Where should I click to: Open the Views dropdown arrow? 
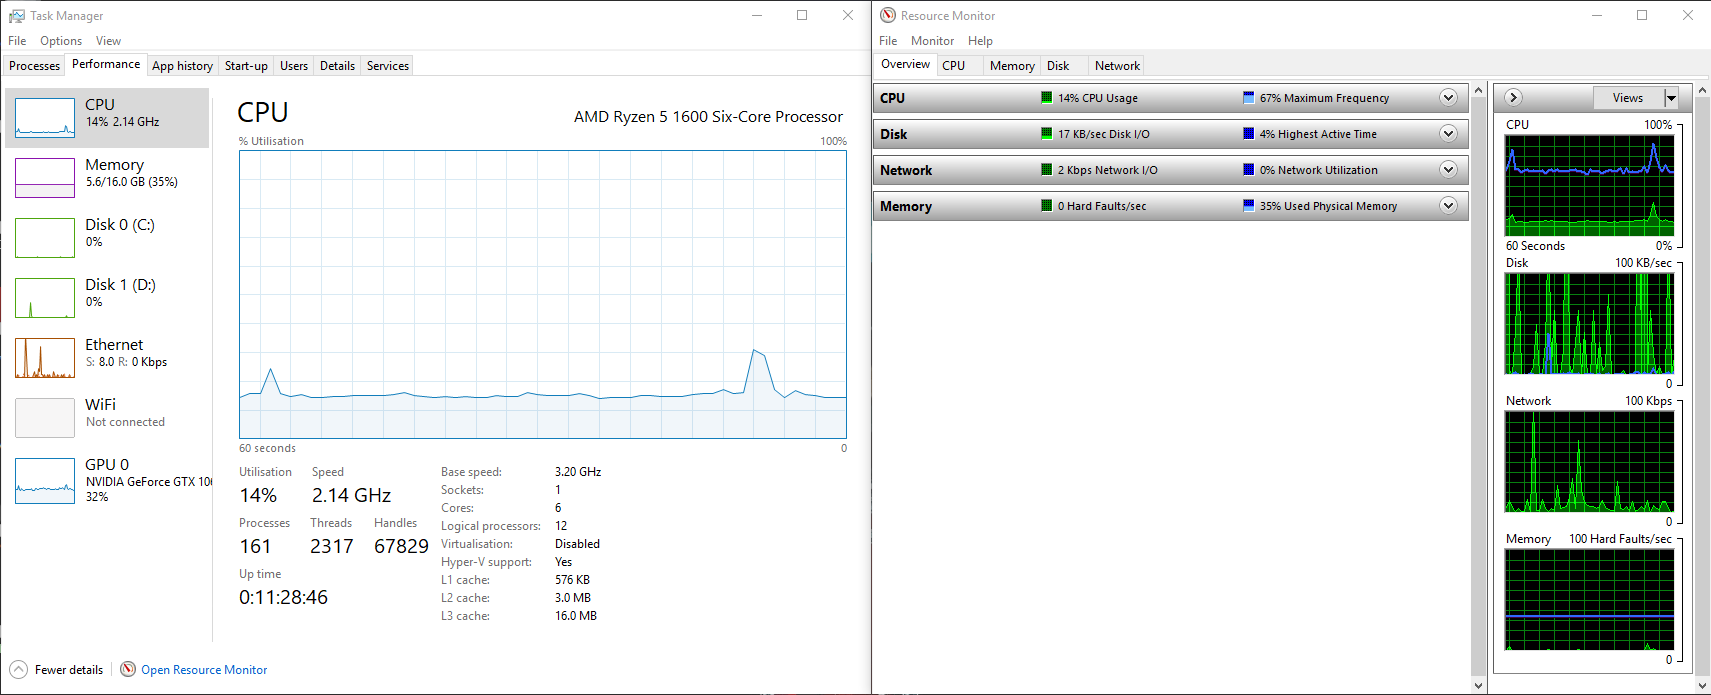pos(1670,97)
